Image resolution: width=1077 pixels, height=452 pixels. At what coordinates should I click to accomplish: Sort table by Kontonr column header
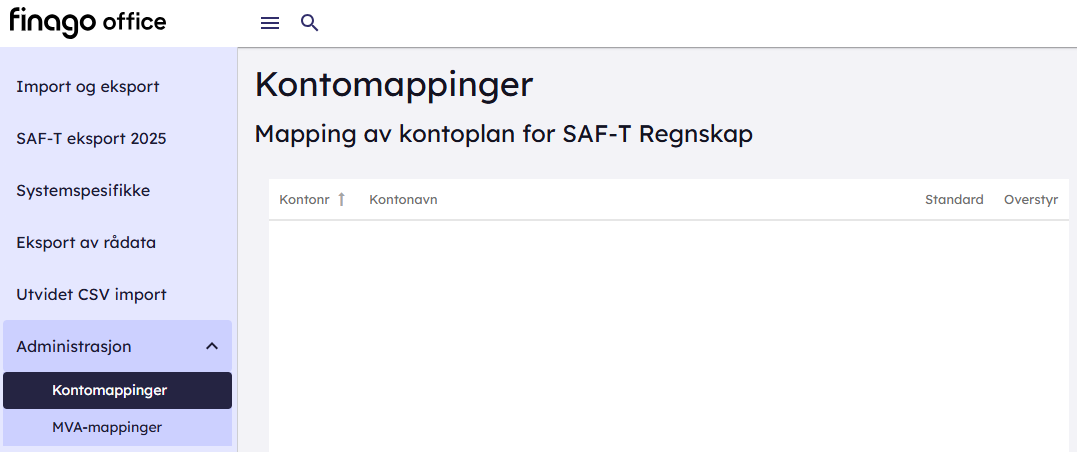tap(304, 200)
